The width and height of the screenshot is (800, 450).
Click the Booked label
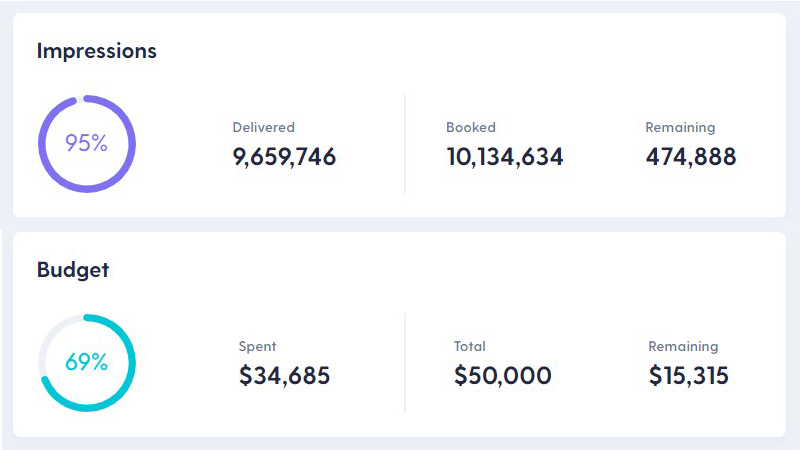point(470,128)
